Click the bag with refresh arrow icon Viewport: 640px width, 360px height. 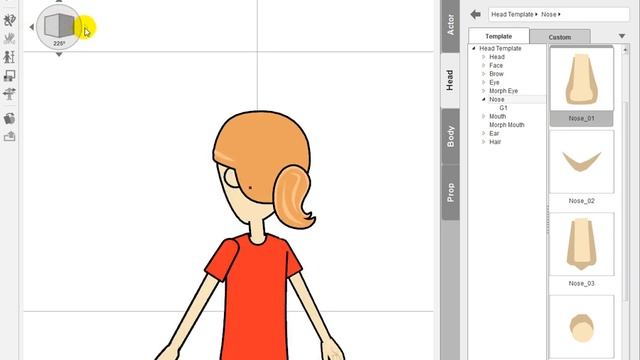(9, 118)
